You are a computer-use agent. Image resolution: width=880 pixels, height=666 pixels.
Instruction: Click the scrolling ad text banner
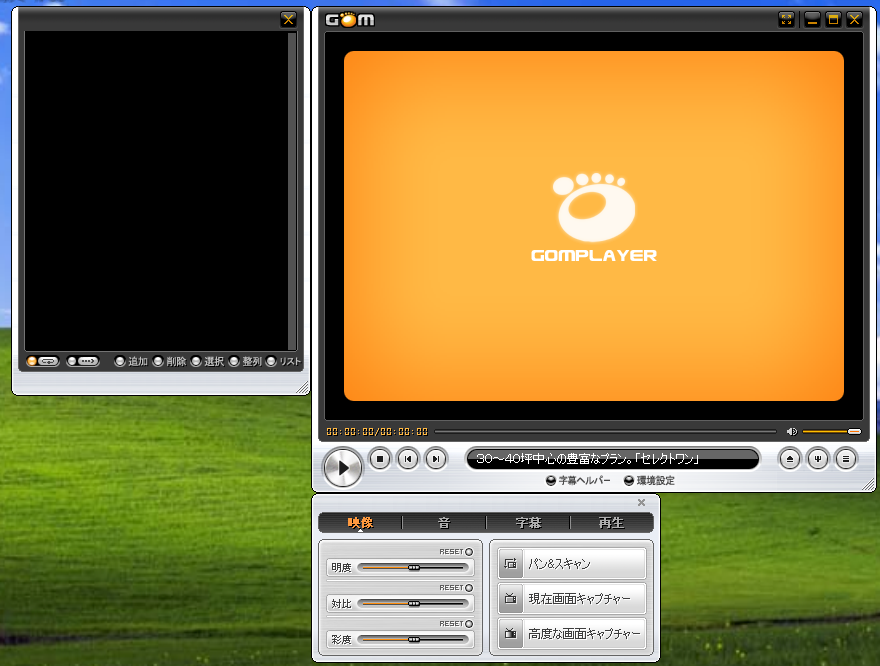(x=612, y=459)
